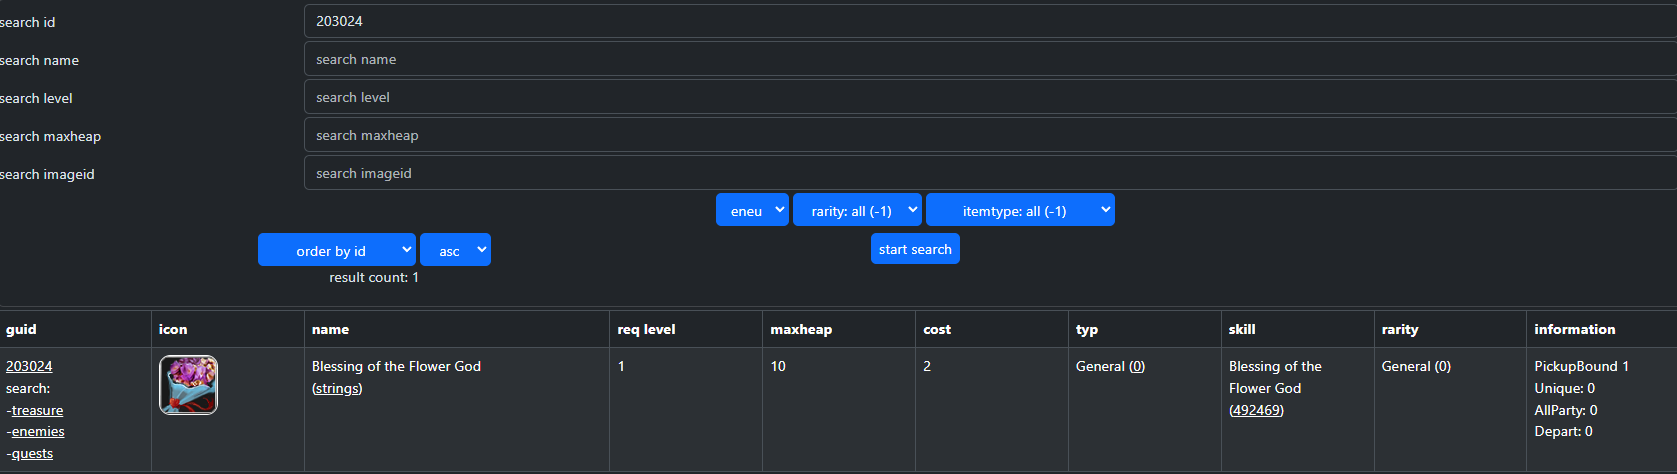This screenshot has height=474, width=1677.
Task: Click the Flower God item icon
Action: point(188,385)
